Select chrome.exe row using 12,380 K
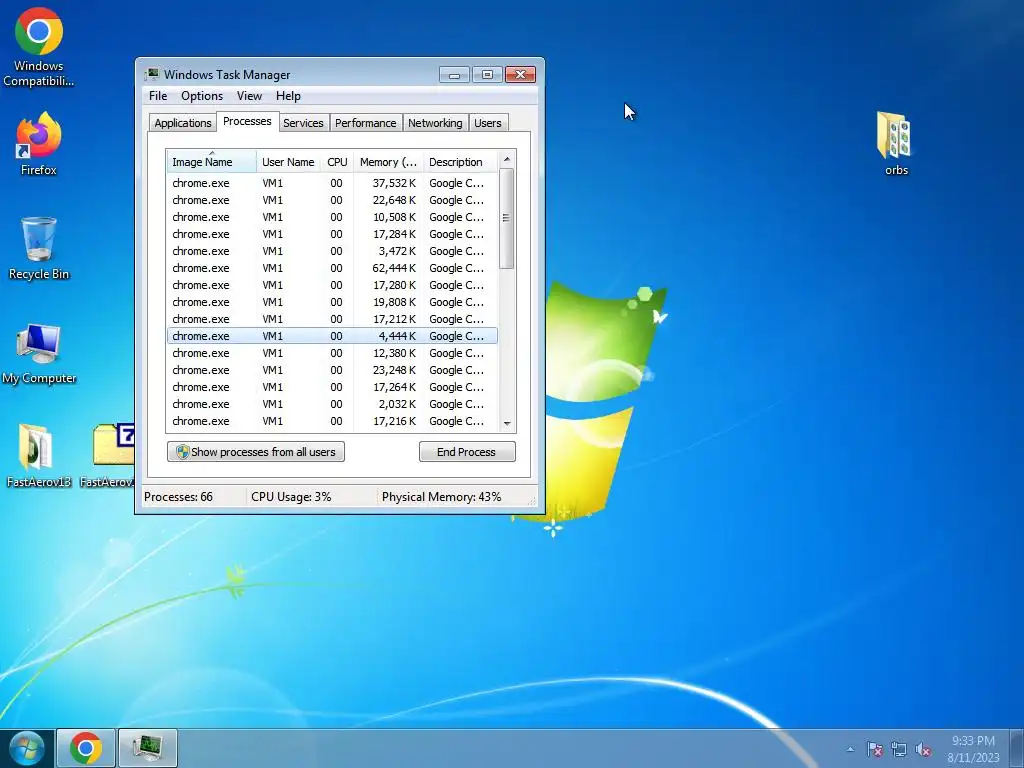This screenshot has width=1024, height=768. [x=332, y=353]
